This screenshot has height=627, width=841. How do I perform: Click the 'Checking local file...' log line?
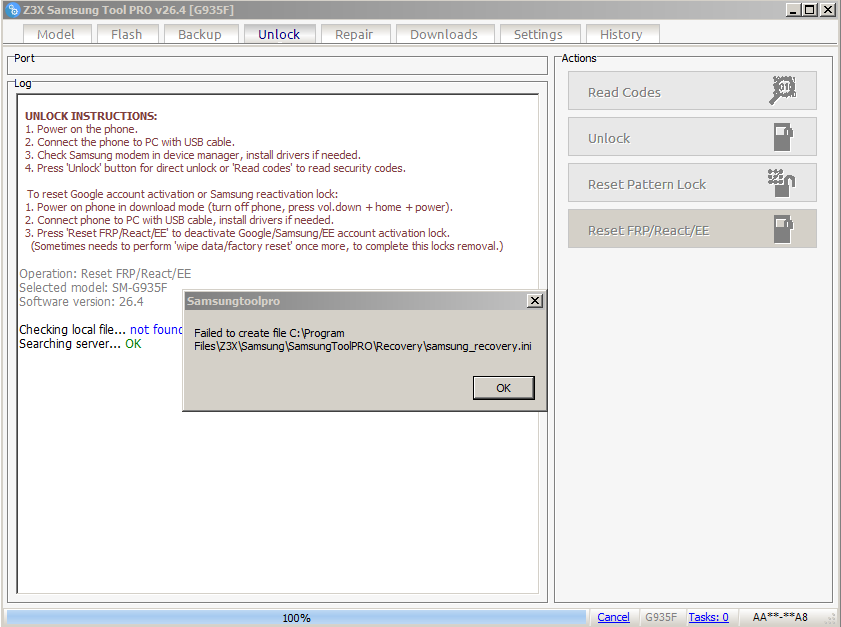tap(101, 329)
